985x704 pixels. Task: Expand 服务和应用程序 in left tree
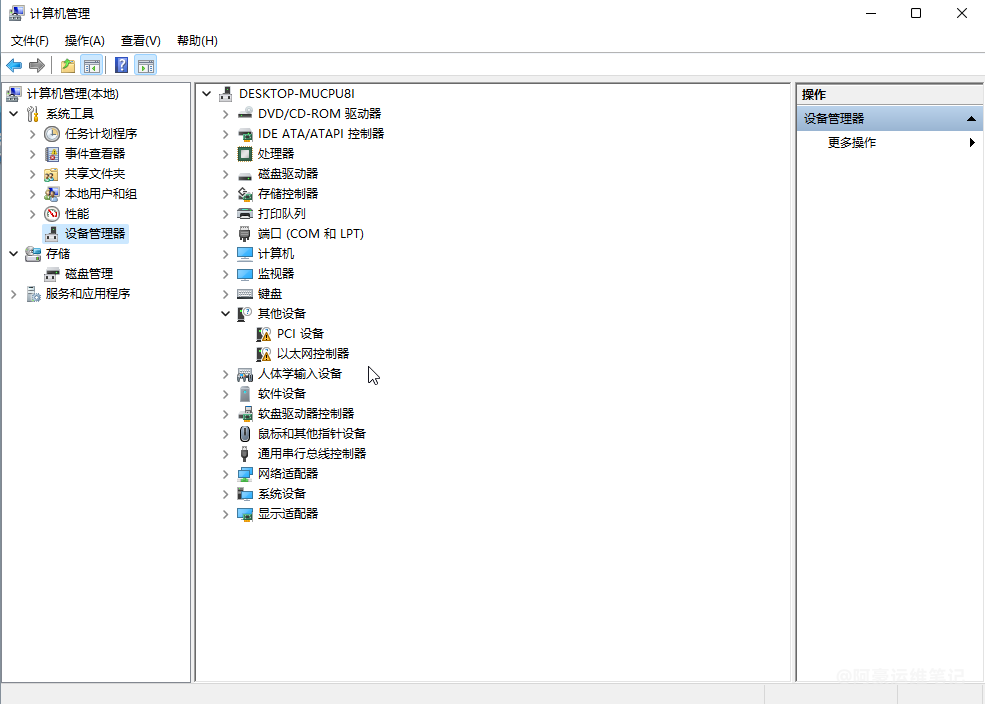(x=13, y=293)
